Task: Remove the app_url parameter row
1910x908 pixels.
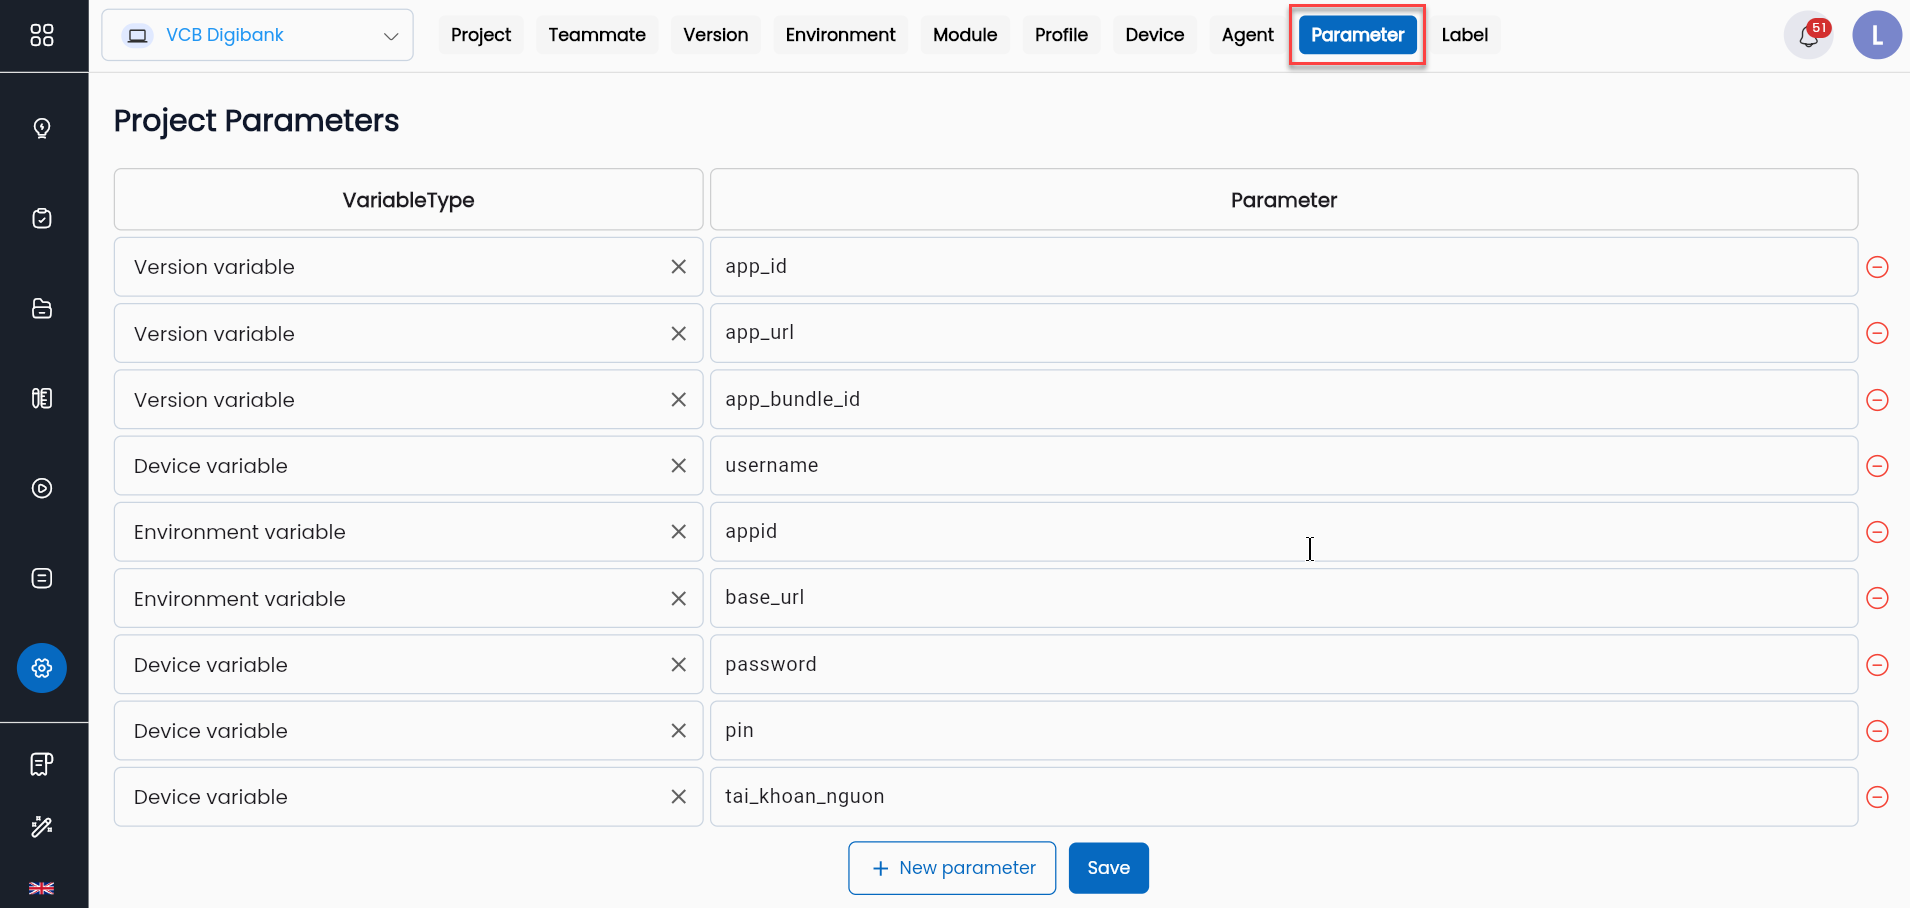Action: [x=1878, y=333]
